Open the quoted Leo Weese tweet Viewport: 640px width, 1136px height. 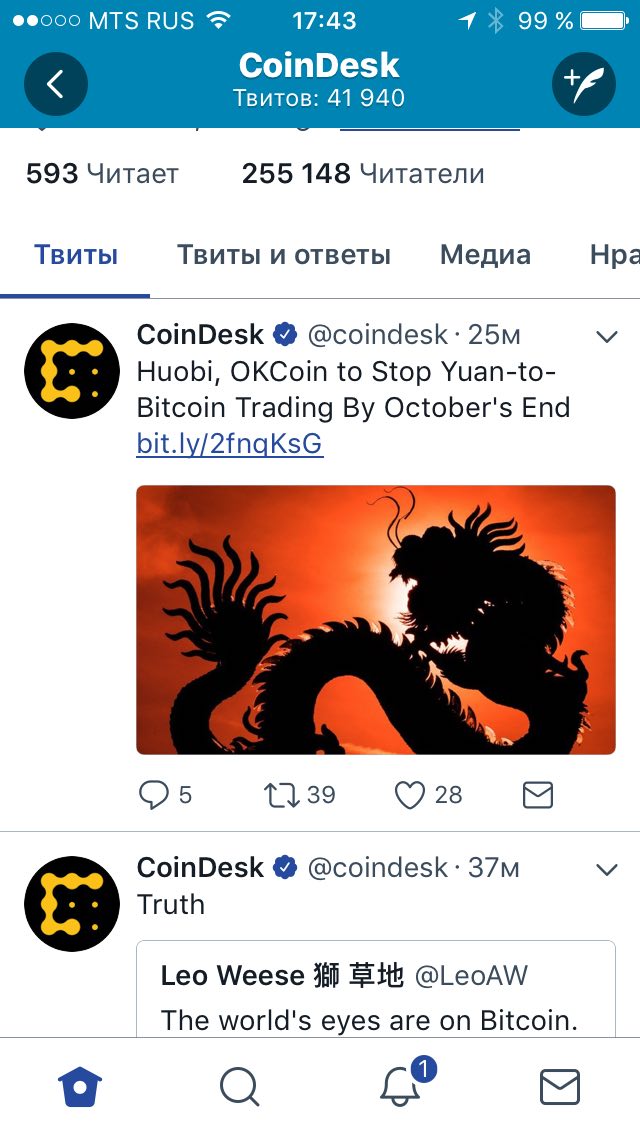[375, 989]
